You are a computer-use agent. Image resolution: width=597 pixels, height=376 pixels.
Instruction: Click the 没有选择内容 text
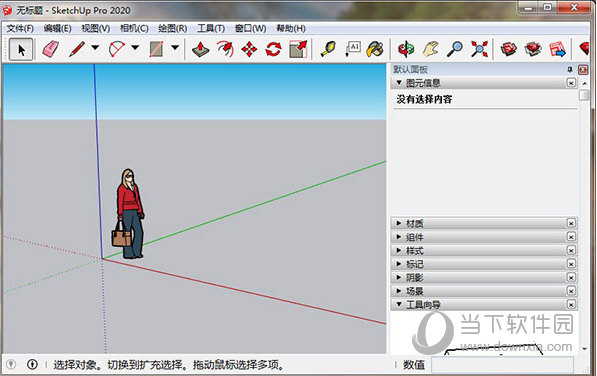[424, 99]
